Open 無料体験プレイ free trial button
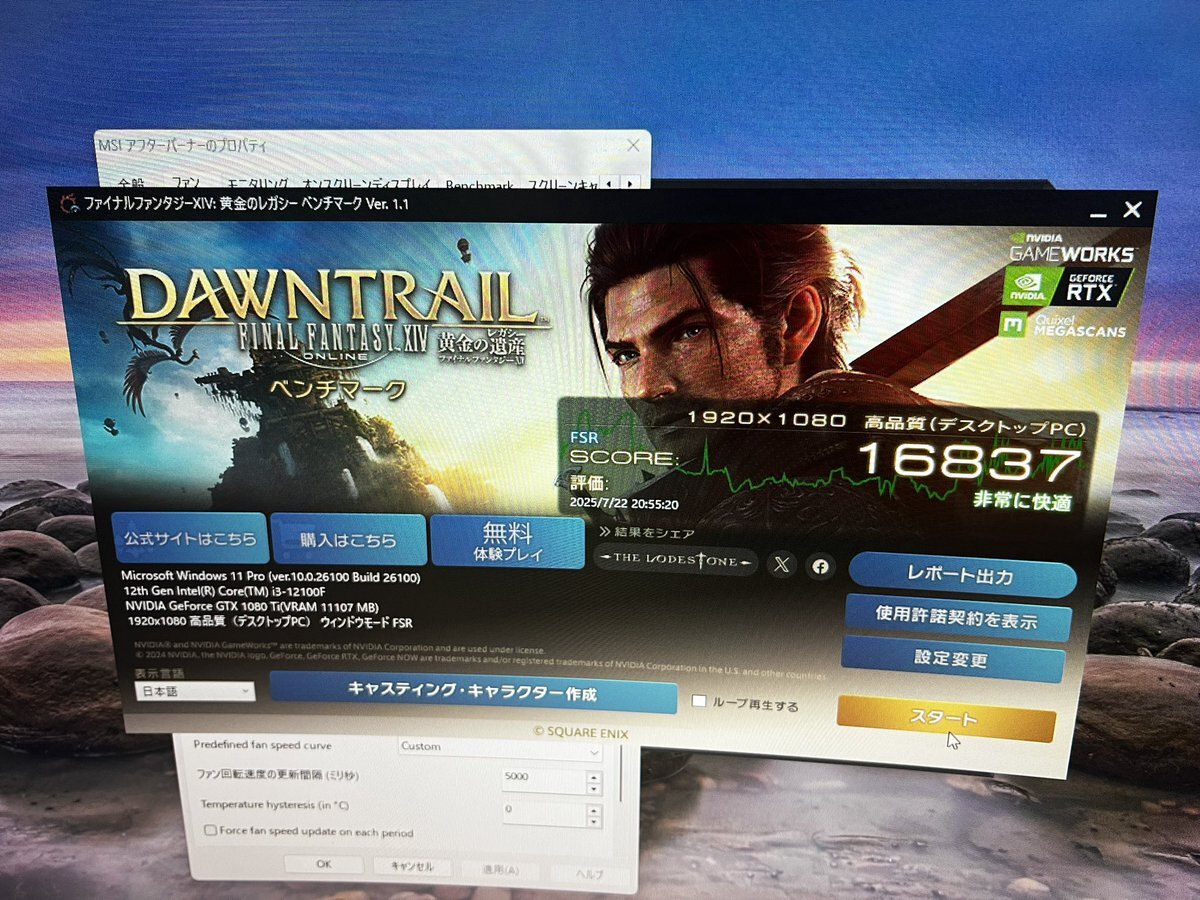The width and height of the screenshot is (1200, 900). pos(508,542)
